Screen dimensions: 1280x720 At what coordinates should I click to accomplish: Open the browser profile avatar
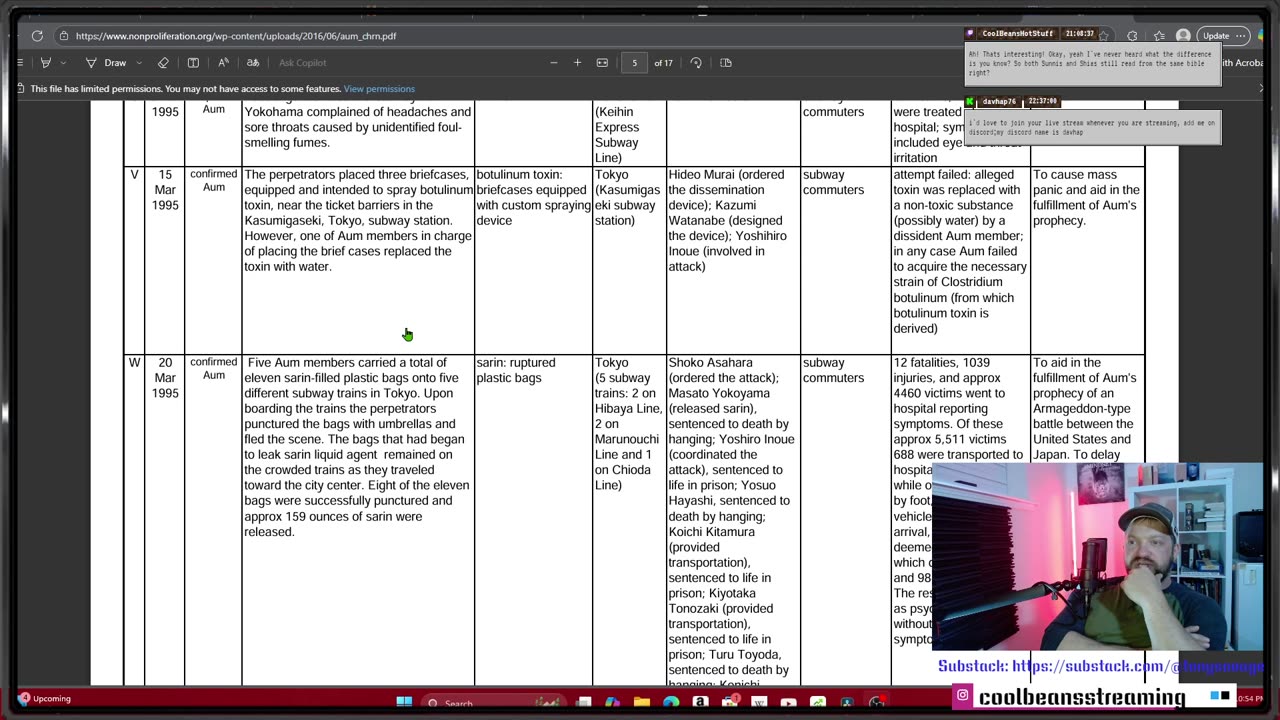coord(1183,36)
